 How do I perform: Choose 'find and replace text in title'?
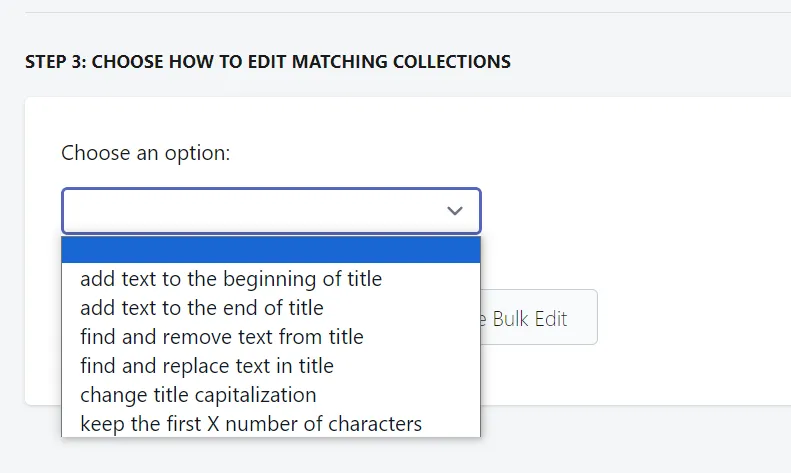click(271, 366)
